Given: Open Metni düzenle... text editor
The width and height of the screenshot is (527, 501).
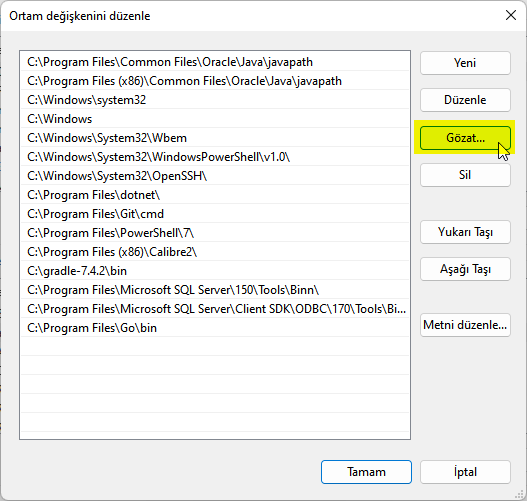Looking at the screenshot, I should pyautogui.click(x=465, y=325).
